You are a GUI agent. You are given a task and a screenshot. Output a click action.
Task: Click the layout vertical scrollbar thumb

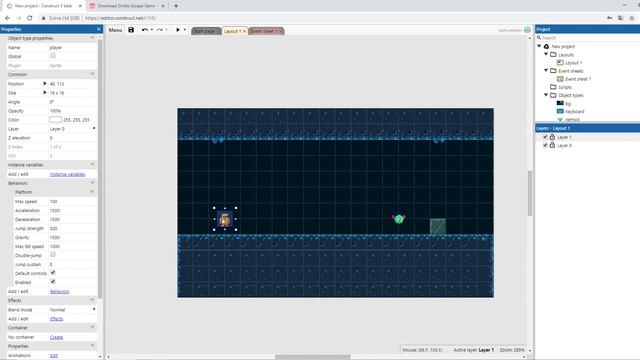[x=530, y=193]
